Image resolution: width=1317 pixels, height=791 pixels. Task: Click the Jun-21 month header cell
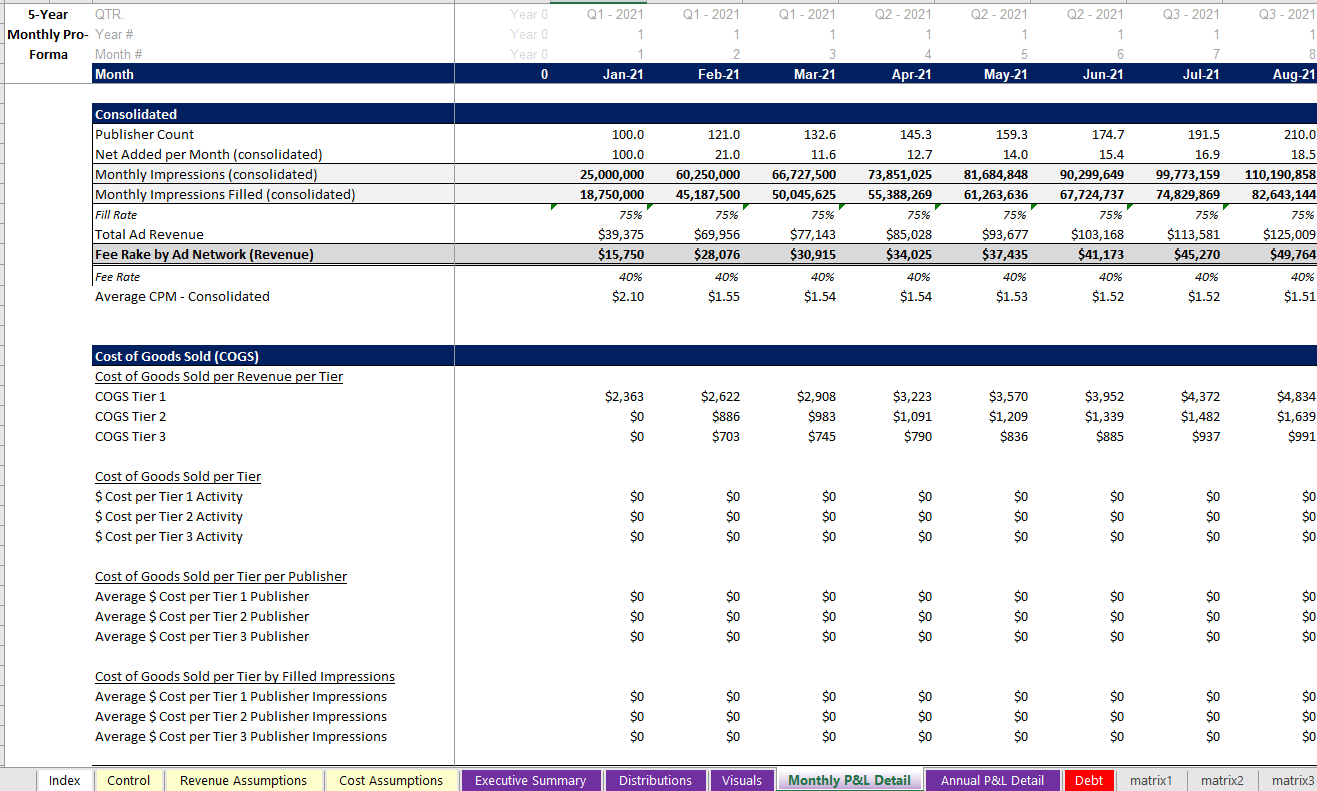pyautogui.click(x=1078, y=74)
